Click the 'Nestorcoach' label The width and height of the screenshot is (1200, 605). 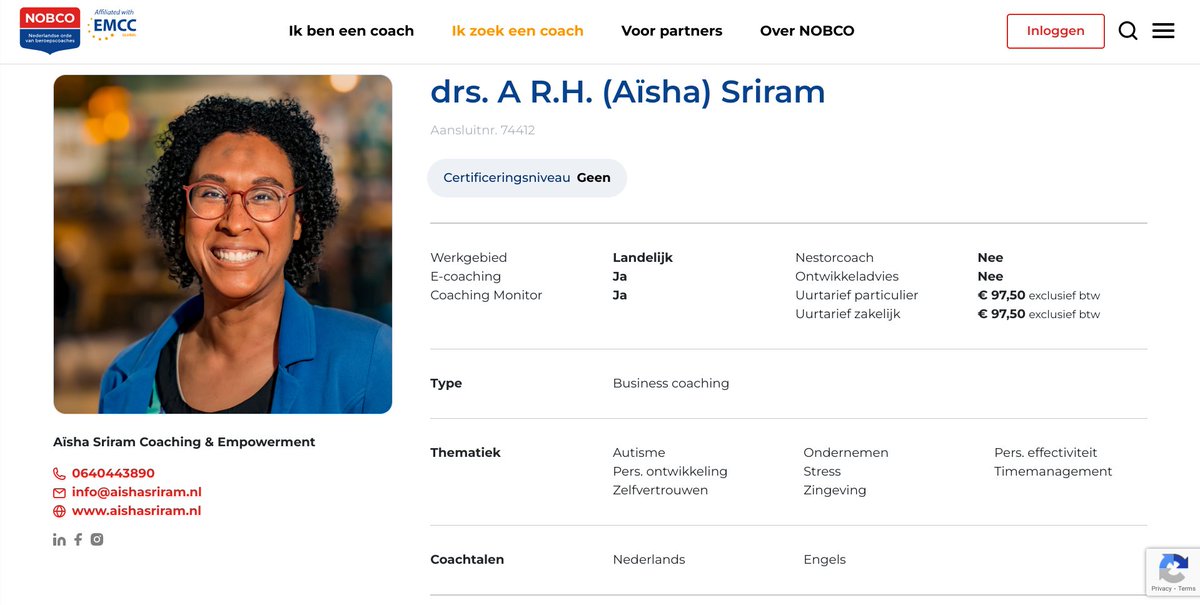[x=835, y=258]
